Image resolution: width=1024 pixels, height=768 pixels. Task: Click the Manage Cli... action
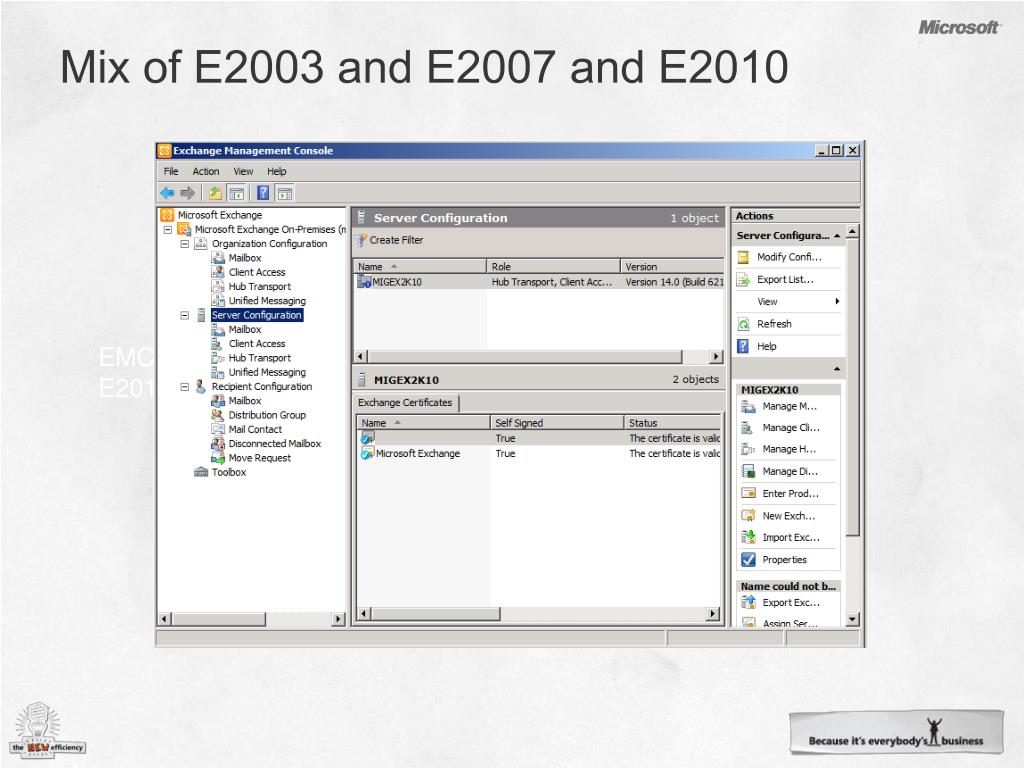coord(791,428)
